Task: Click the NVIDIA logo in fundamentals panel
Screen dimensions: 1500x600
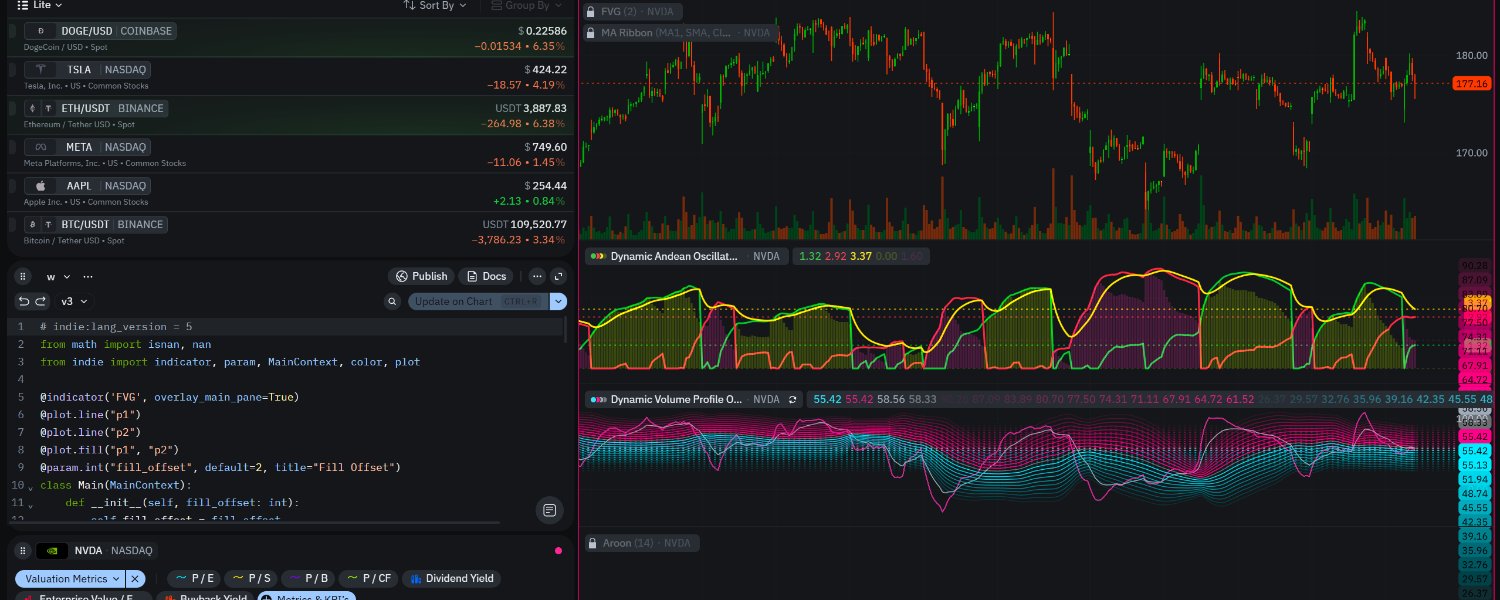Action: tap(52, 550)
